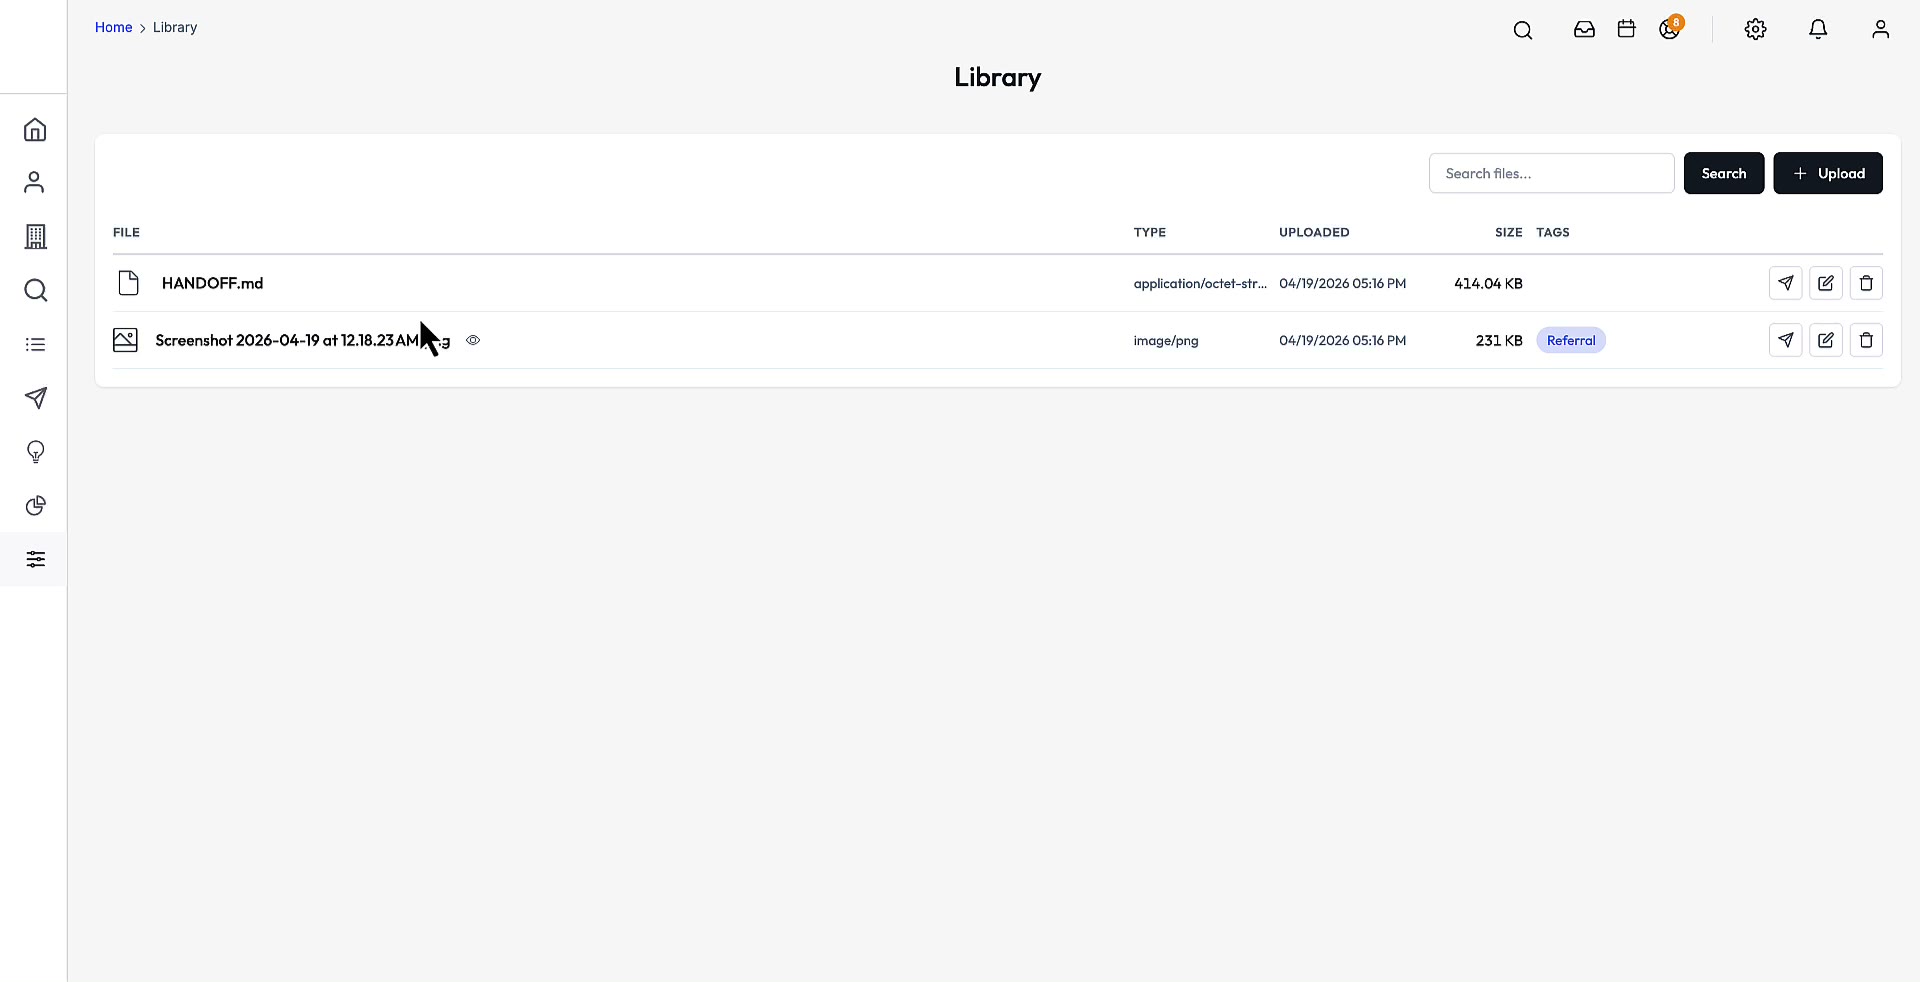Edit the Screenshot png file
This screenshot has height=982, width=1920.
(1825, 340)
